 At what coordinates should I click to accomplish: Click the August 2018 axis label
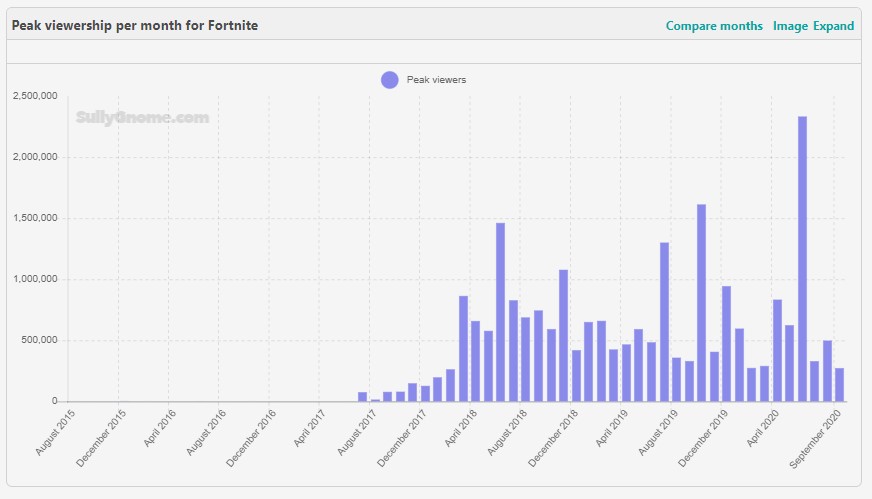[507, 433]
